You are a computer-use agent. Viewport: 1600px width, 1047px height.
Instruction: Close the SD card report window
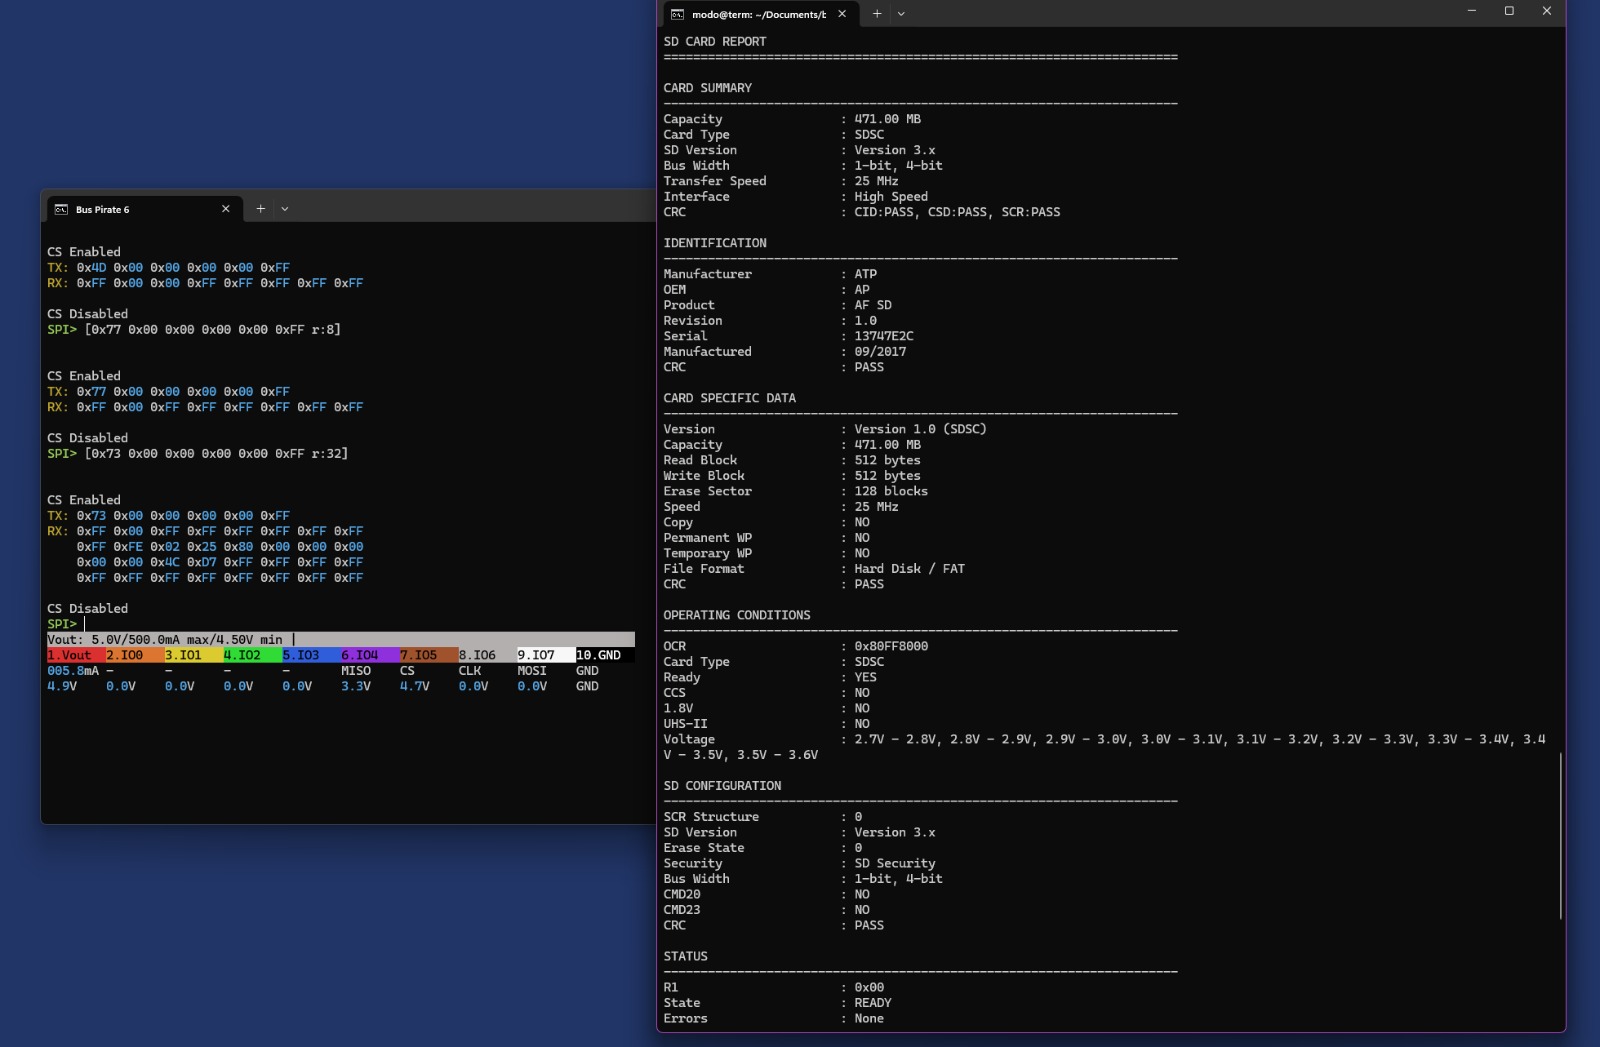pyautogui.click(x=1547, y=11)
